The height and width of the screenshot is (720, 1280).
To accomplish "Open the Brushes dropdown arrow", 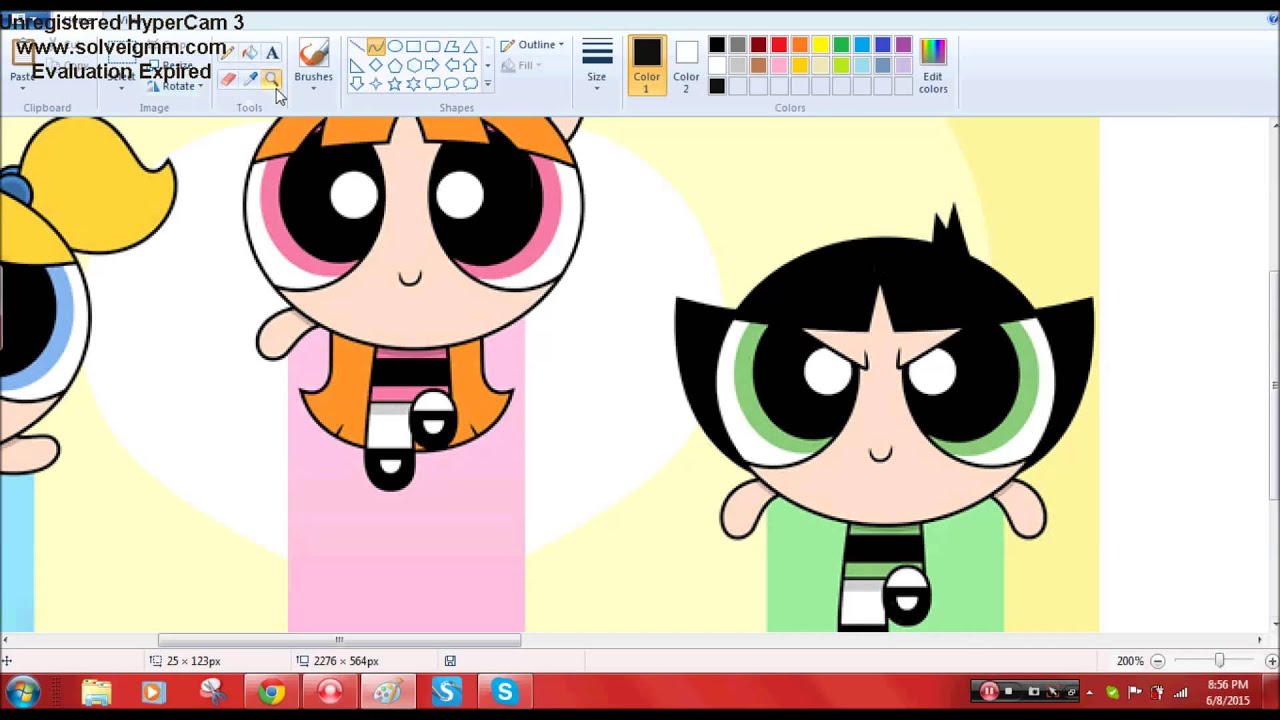I will [x=313, y=88].
